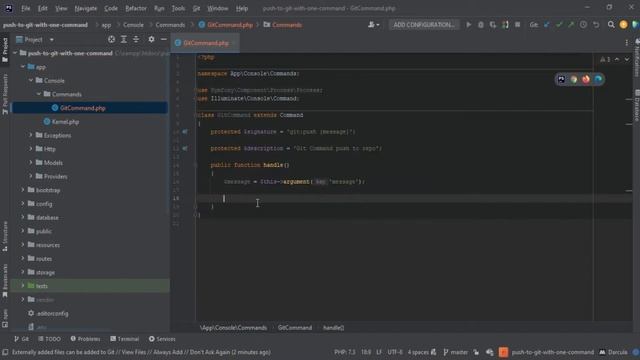This screenshot has height=360, width=640.
Task: Open the Services tool window
Action: (x=162, y=339)
